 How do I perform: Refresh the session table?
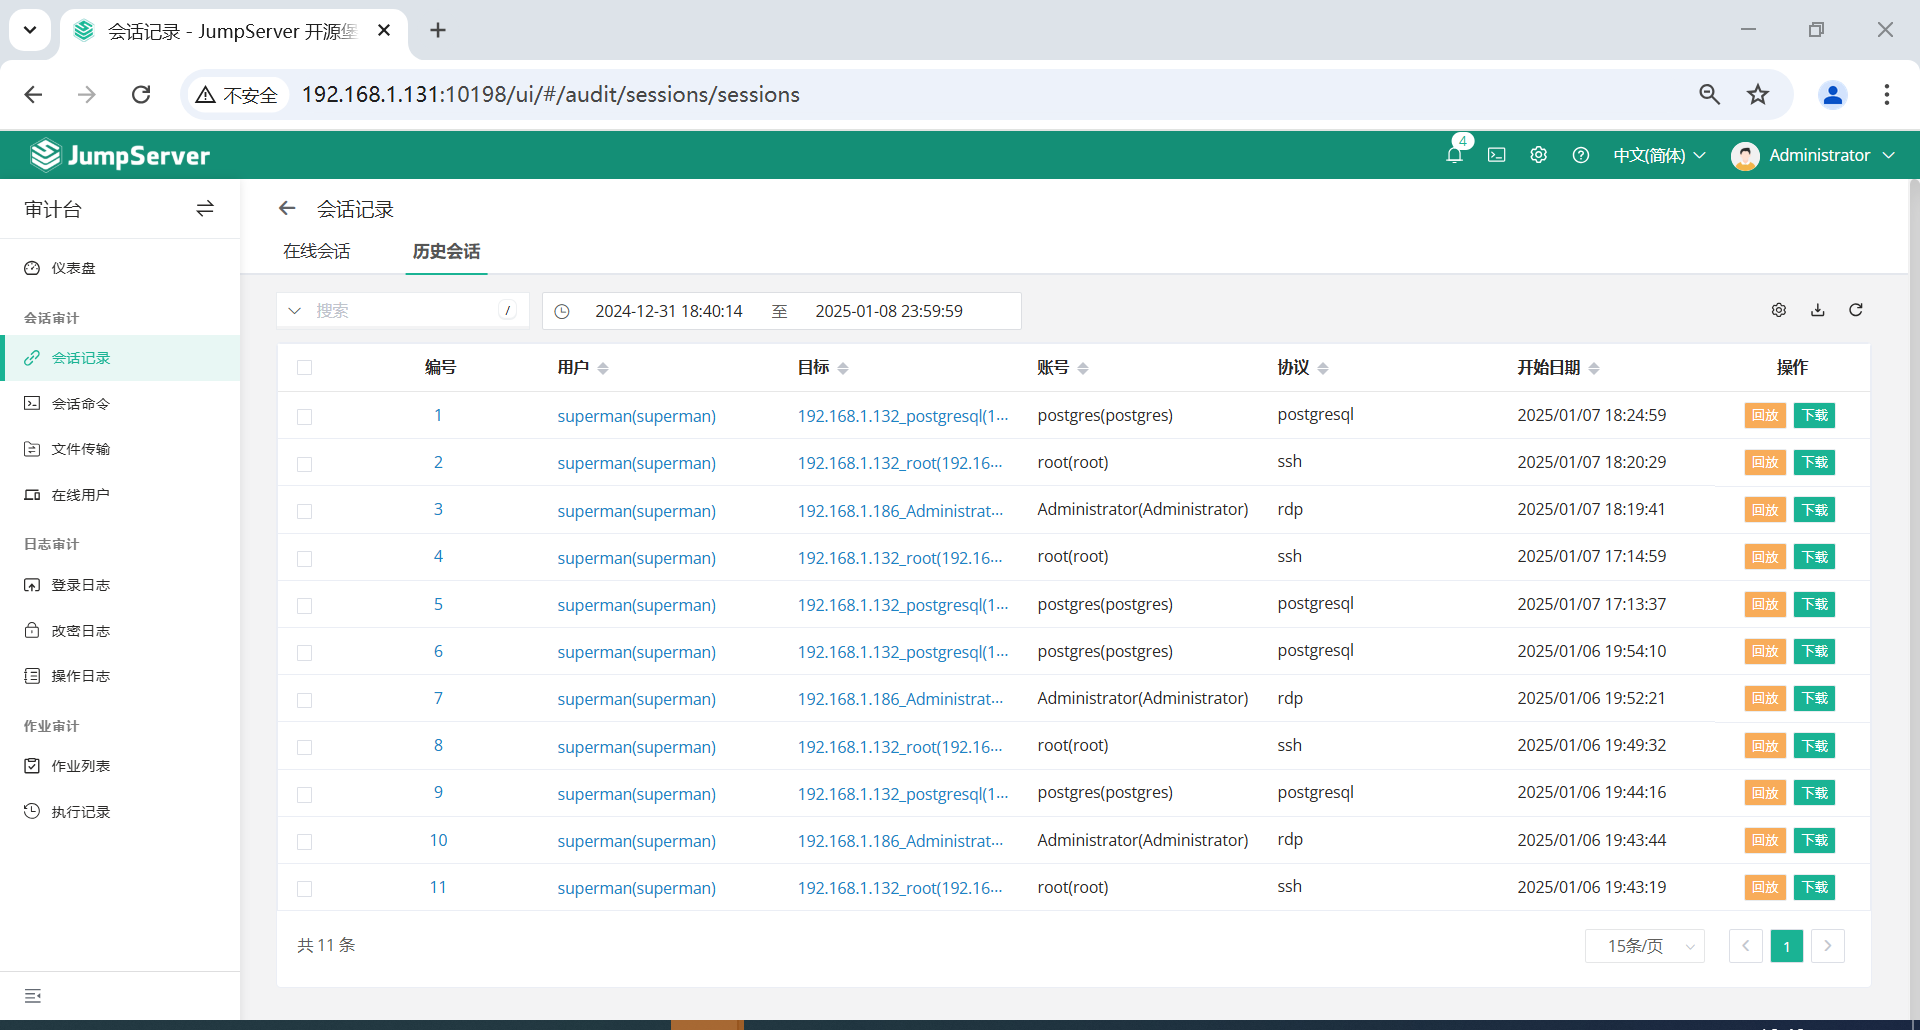(x=1855, y=310)
